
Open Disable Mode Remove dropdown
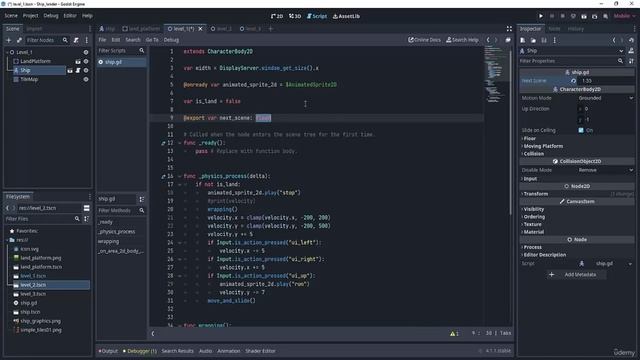pos(605,170)
